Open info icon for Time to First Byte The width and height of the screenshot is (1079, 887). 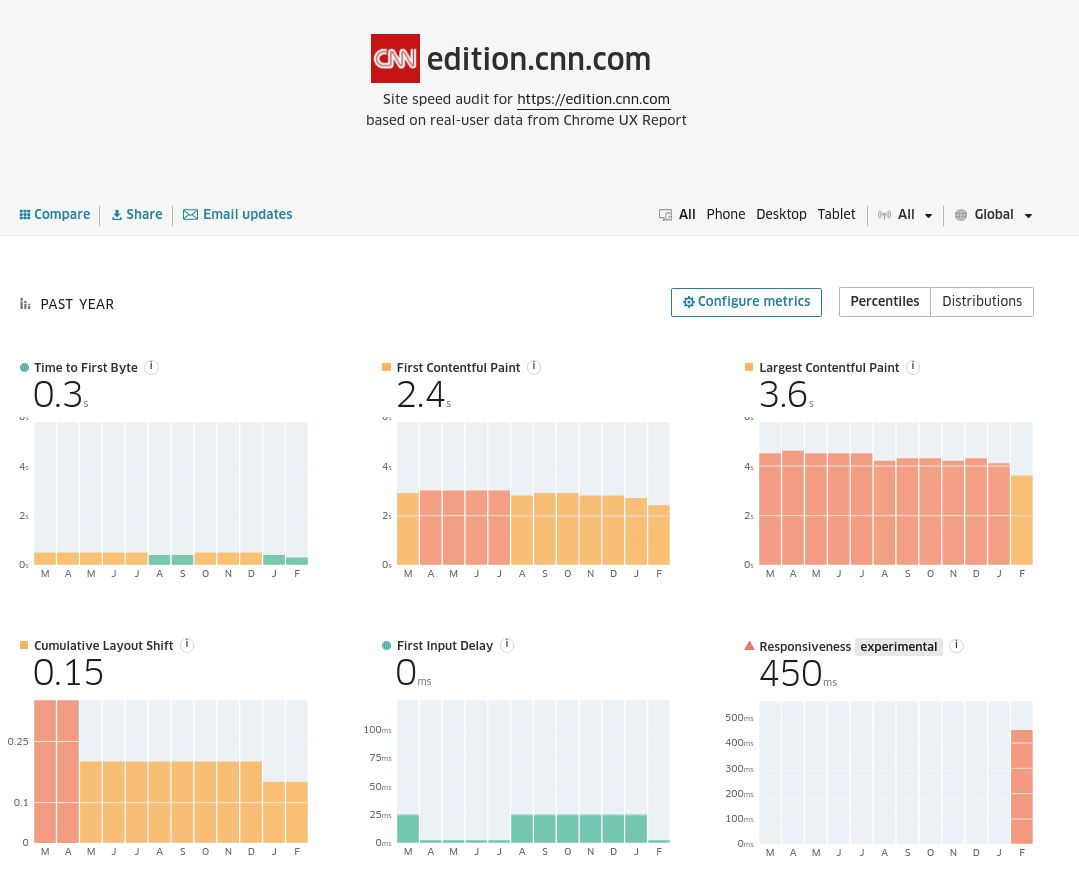[151, 367]
